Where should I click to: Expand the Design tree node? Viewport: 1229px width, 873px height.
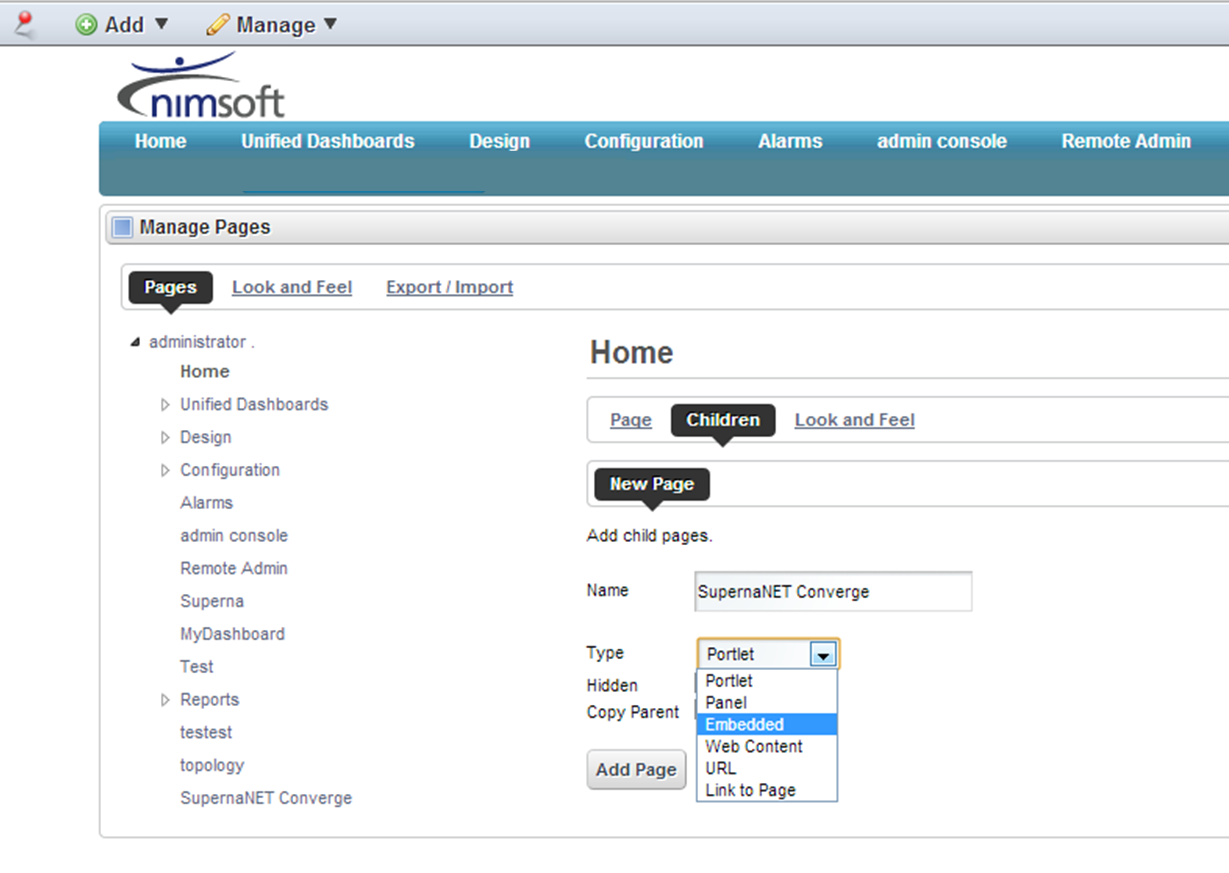(x=166, y=438)
